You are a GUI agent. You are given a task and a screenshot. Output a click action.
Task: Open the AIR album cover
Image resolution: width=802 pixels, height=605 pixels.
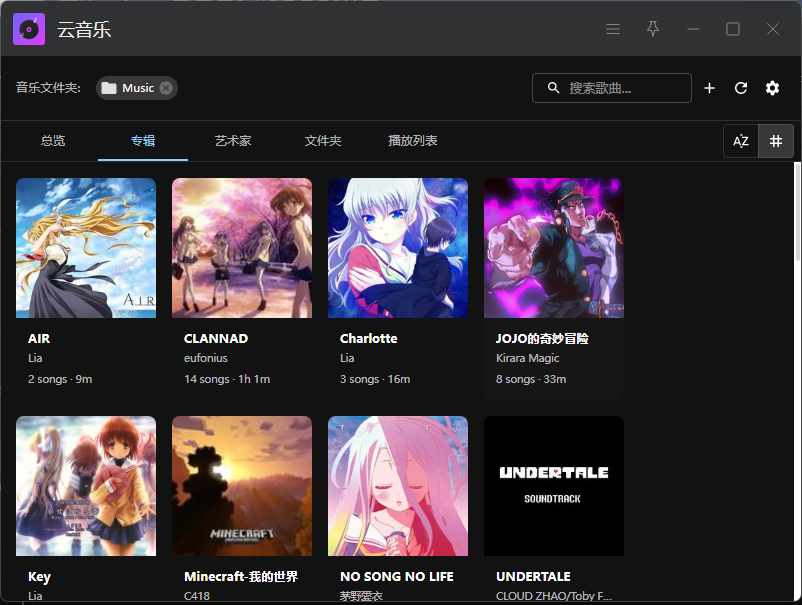point(86,248)
